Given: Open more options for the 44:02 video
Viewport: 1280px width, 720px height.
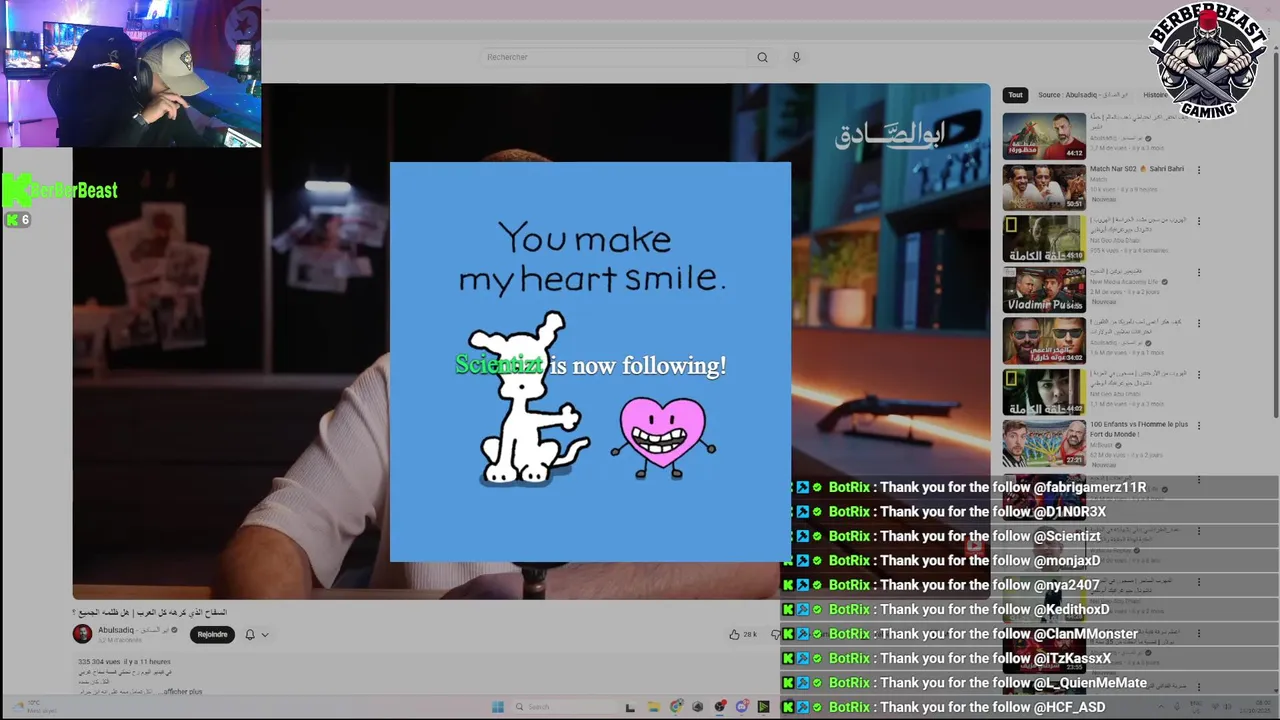Looking at the screenshot, I should (x=1198, y=375).
